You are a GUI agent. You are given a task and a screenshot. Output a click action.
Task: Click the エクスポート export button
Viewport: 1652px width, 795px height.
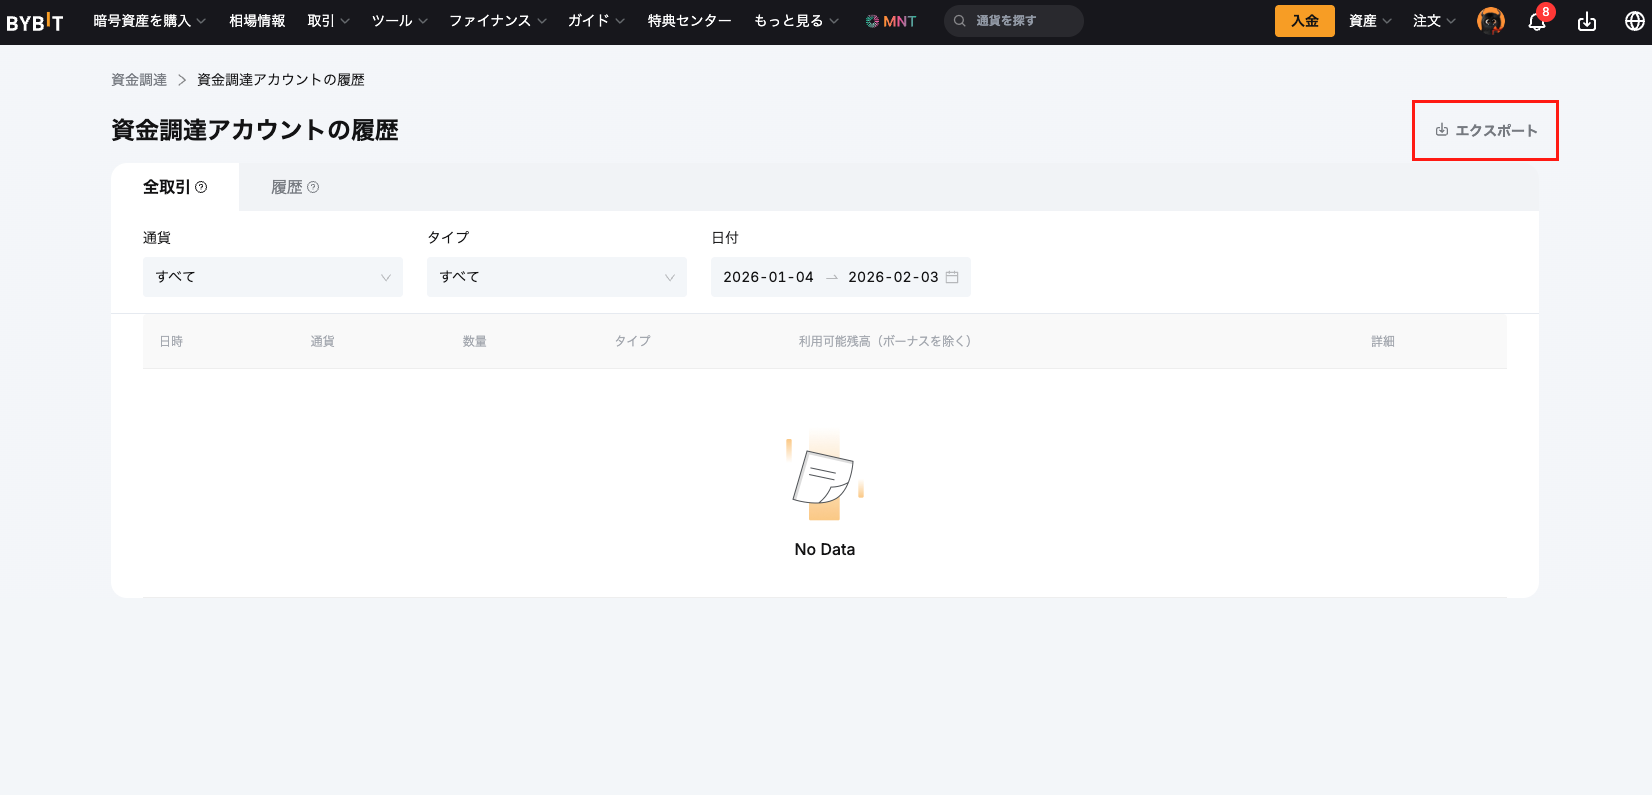click(x=1486, y=131)
